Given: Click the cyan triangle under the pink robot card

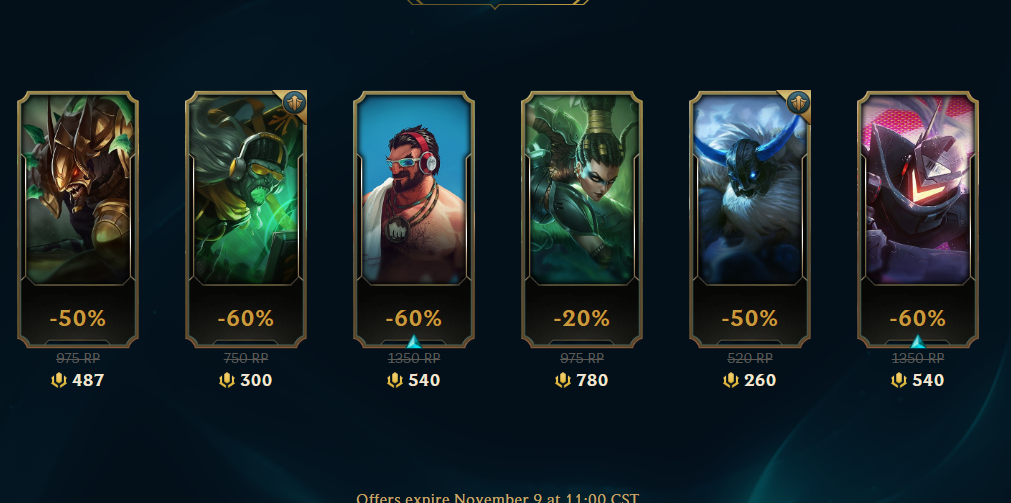Looking at the screenshot, I should coord(918,342).
